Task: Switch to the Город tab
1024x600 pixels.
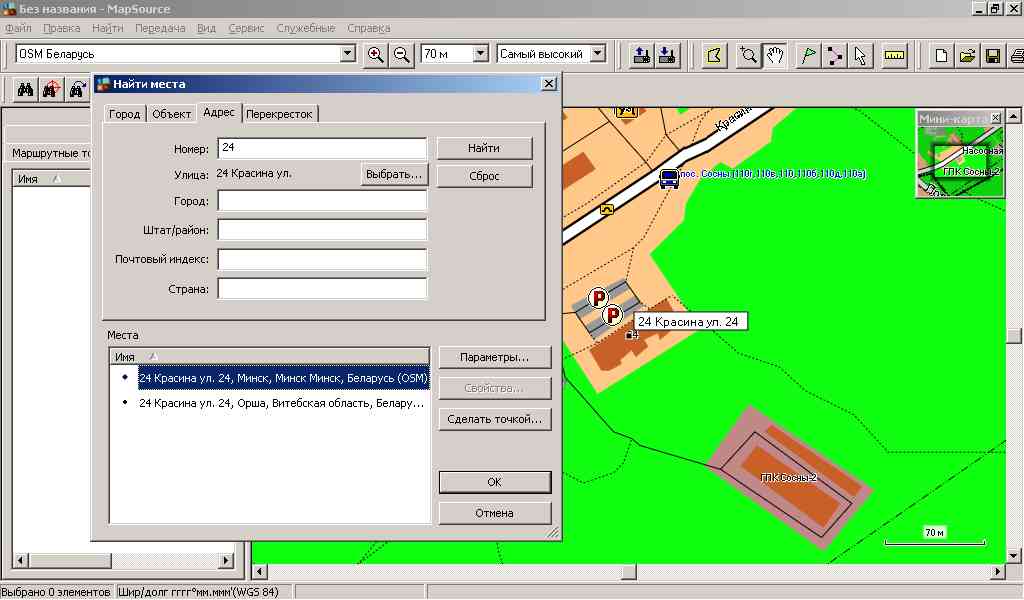Action: point(125,114)
